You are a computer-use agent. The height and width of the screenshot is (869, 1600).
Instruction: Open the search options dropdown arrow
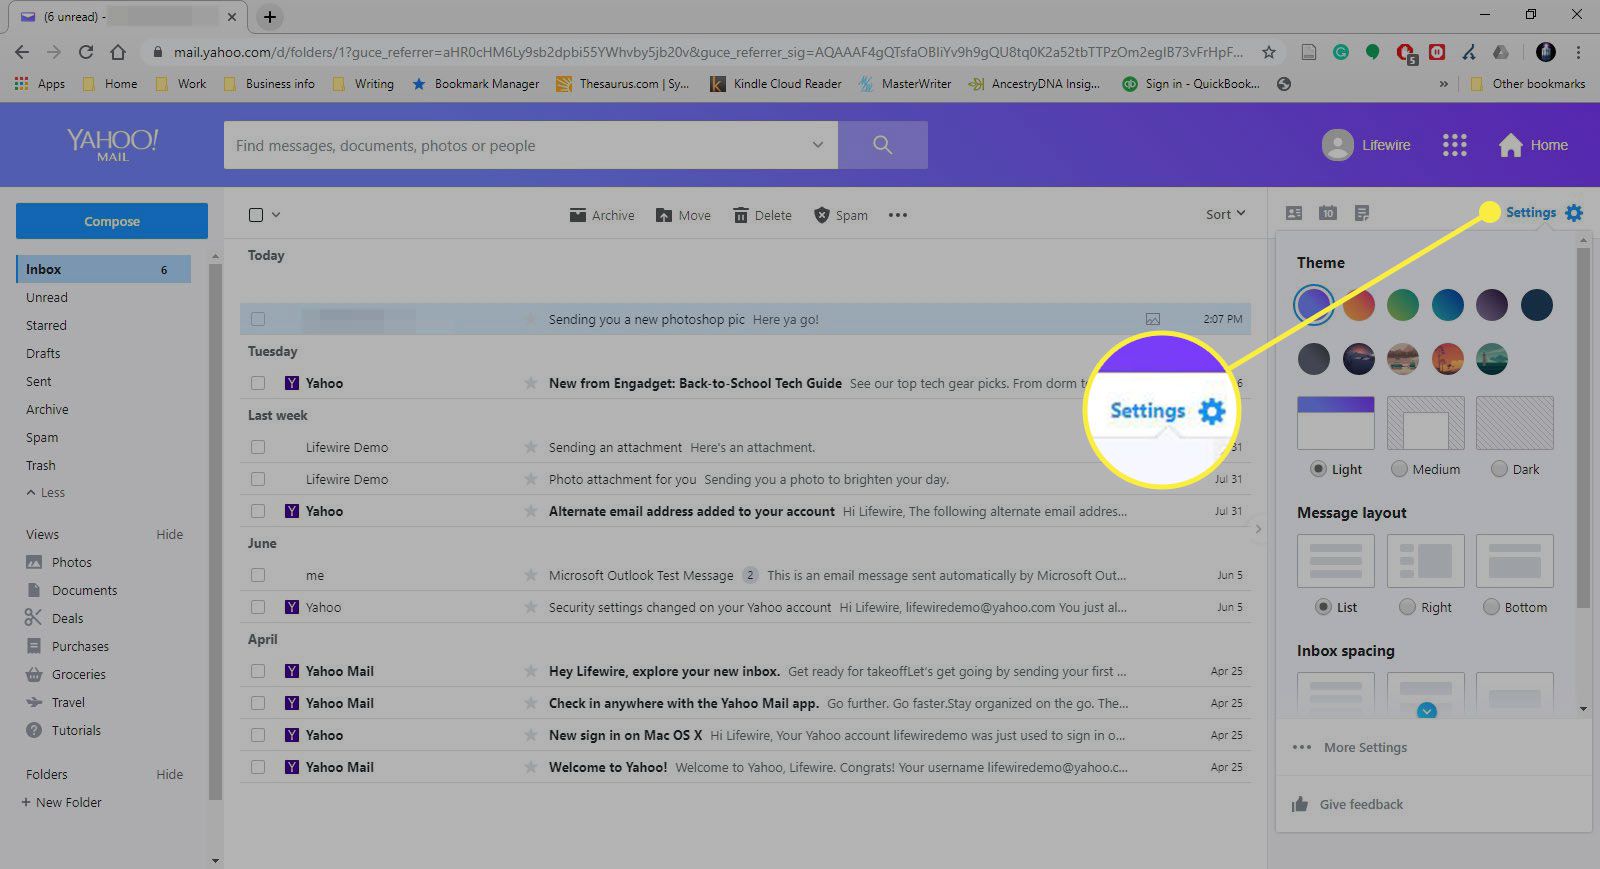pos(817,145)
